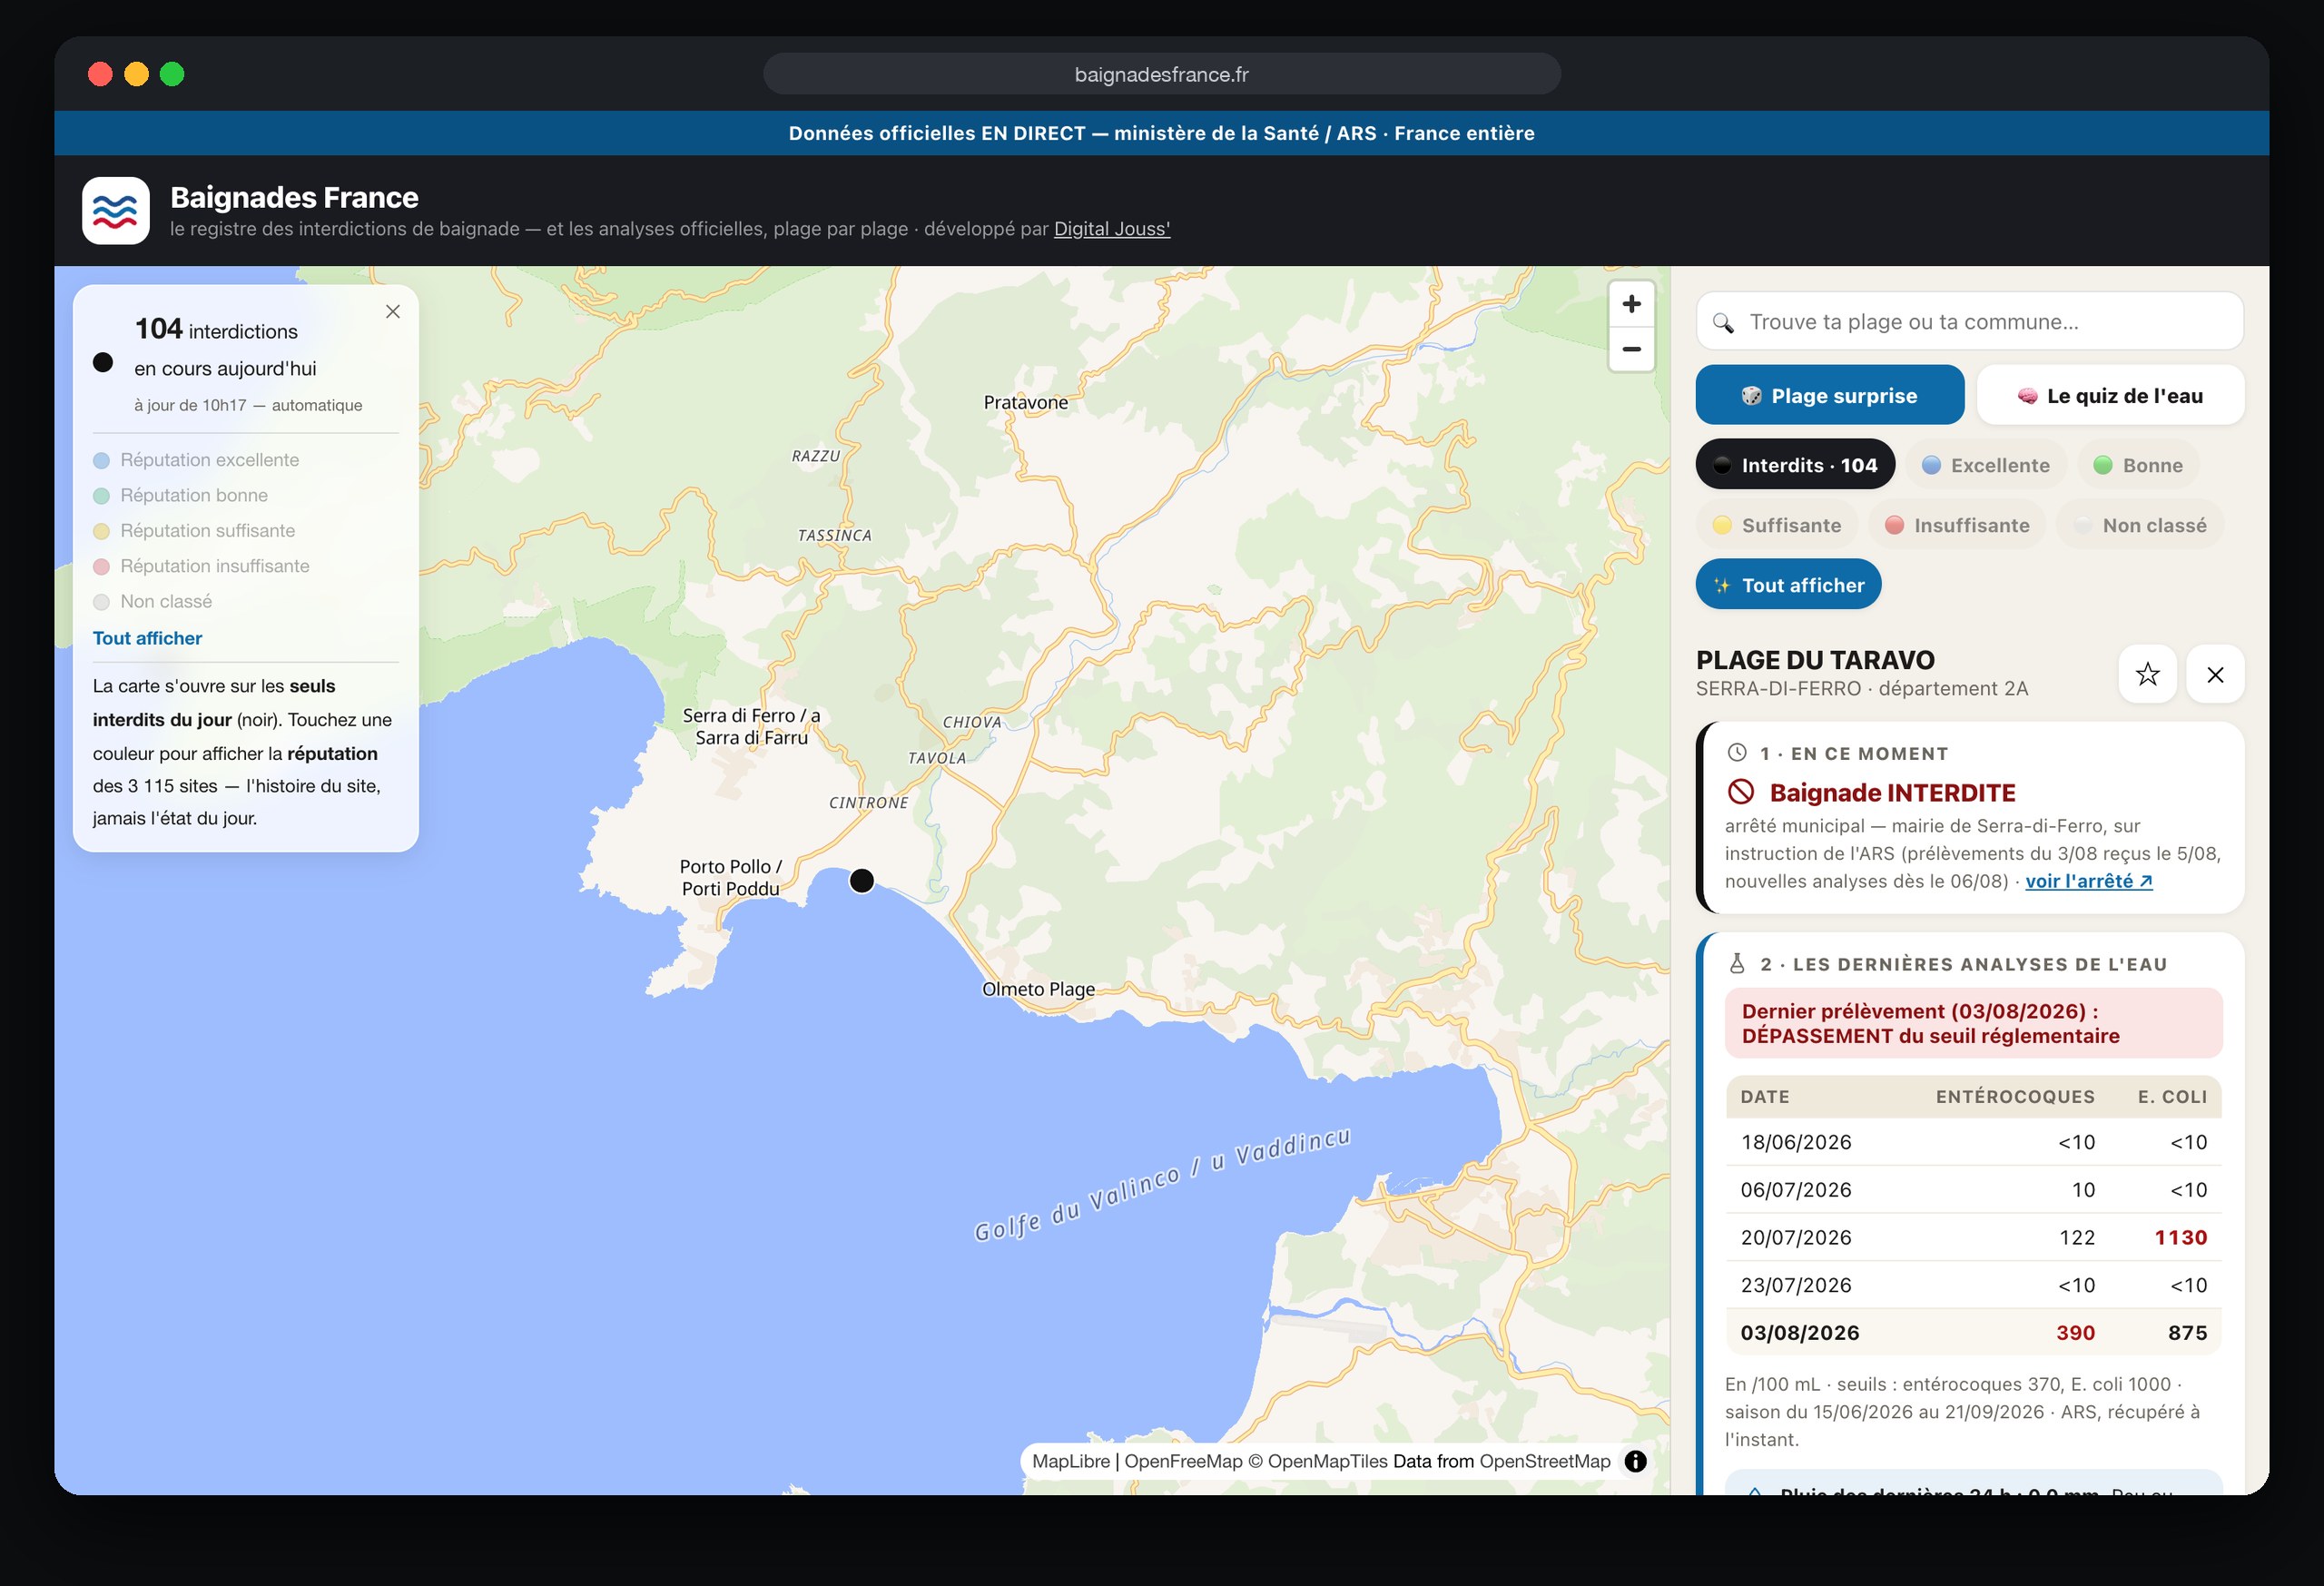Click Tout afficher link in legend
The width and height of the screenshot is (2324, 1586).
(x=147, y=638)
